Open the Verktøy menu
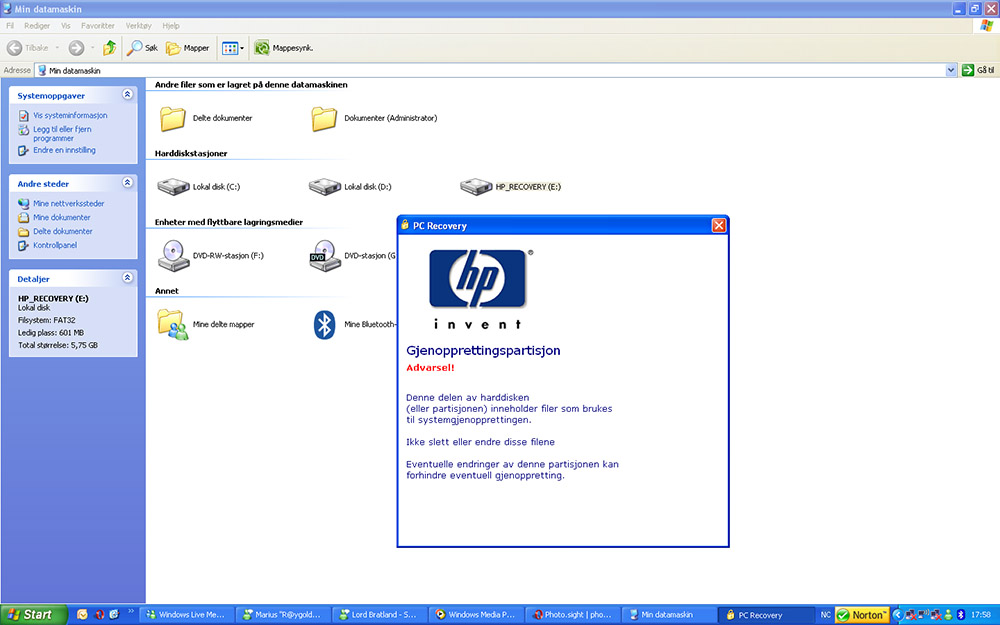Image resolution: width=1000 pixels, height=625 pixels. [x=138, y=26]
